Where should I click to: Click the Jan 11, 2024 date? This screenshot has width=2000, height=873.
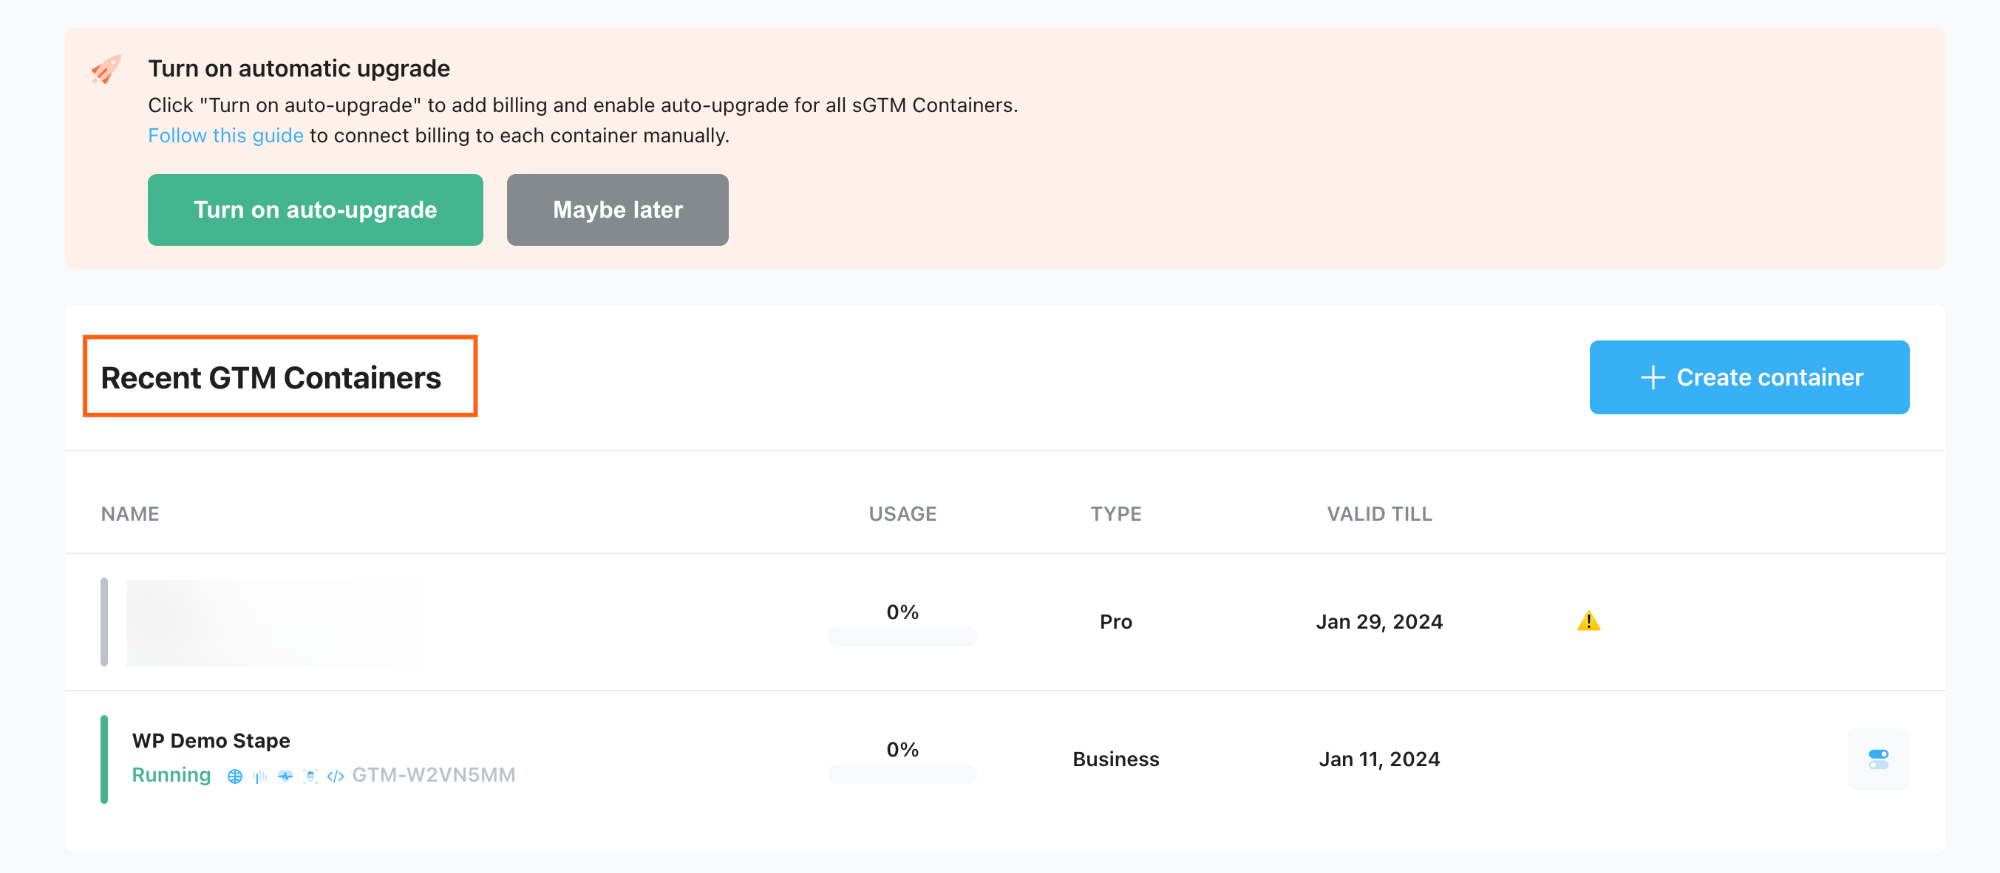[1379, 759]
